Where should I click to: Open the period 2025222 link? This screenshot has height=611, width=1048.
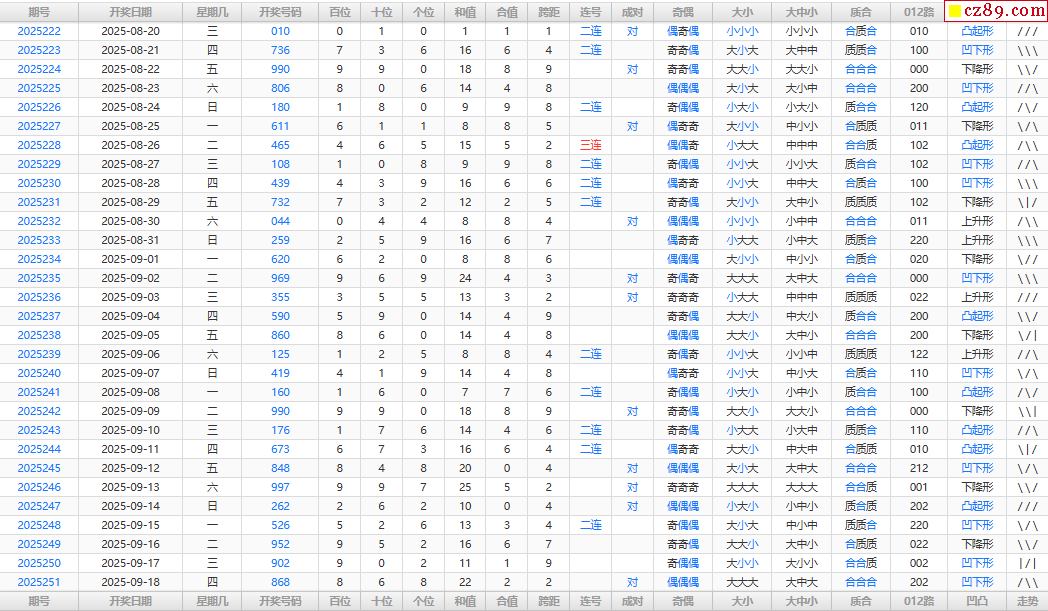click(39, 31)
